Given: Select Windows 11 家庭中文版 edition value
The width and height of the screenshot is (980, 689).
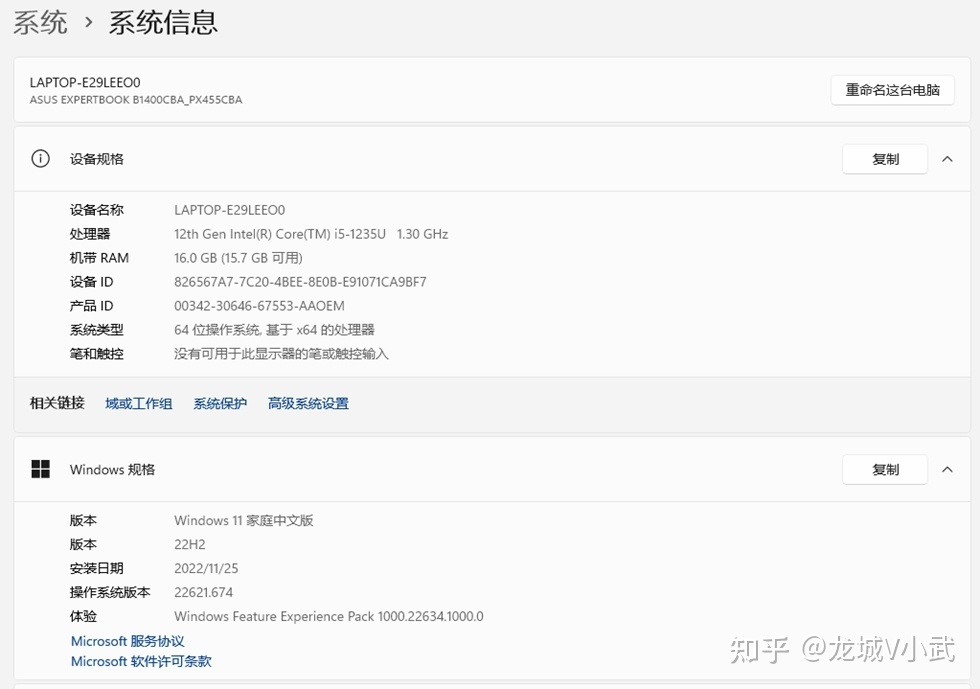Looking at the screenshot, I should 244,520.
